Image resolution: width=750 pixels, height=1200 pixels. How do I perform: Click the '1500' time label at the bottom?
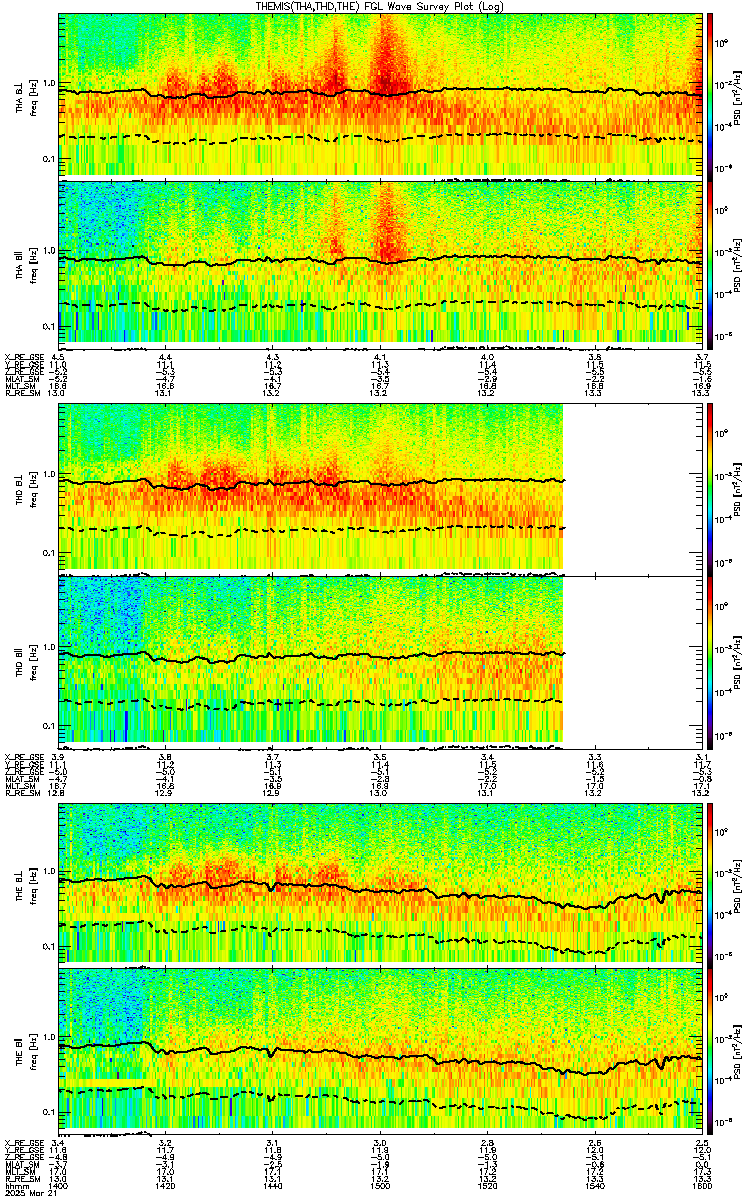point(379,1185)
